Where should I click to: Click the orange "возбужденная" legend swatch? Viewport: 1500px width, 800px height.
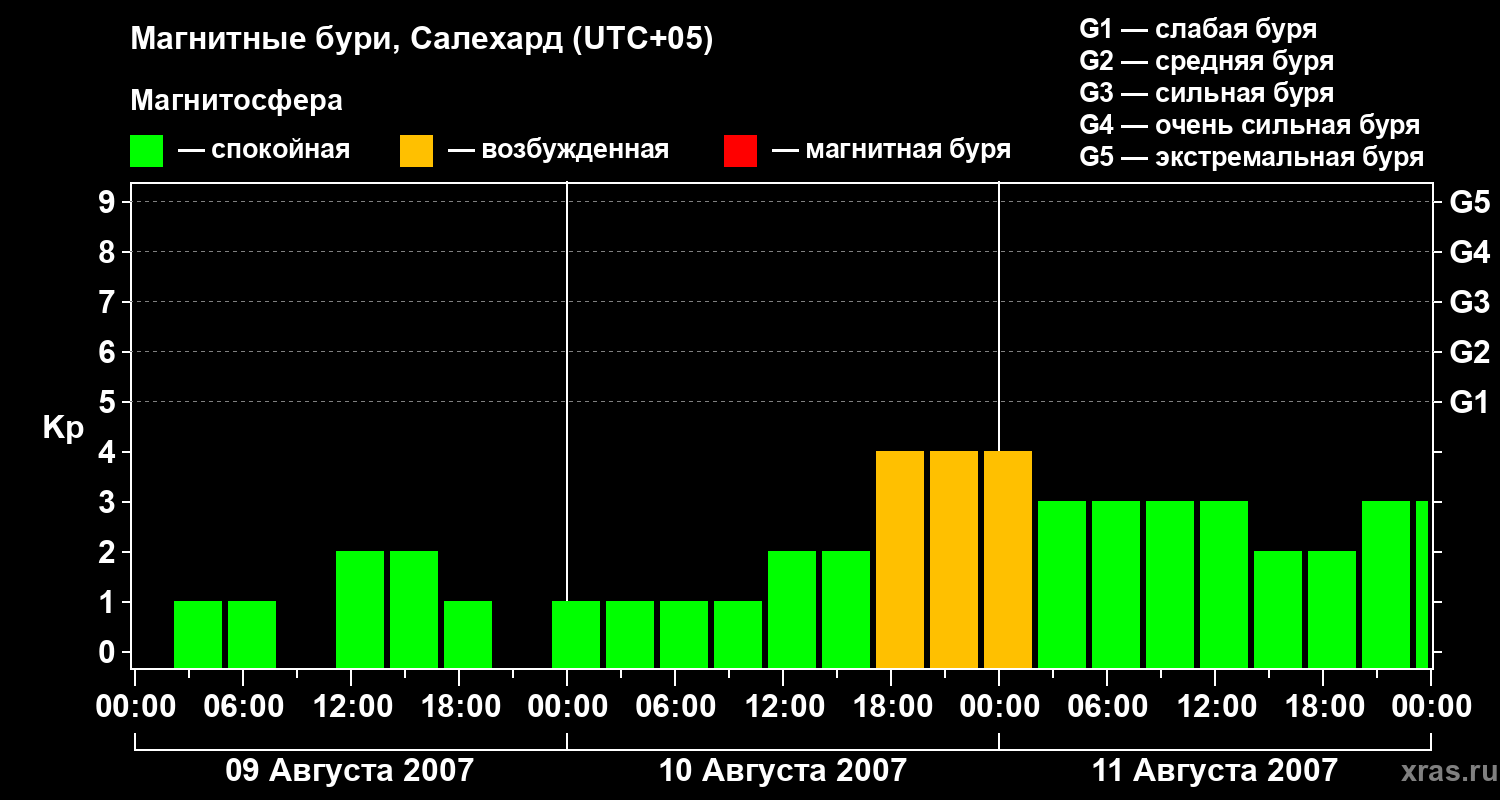(416, 151)
